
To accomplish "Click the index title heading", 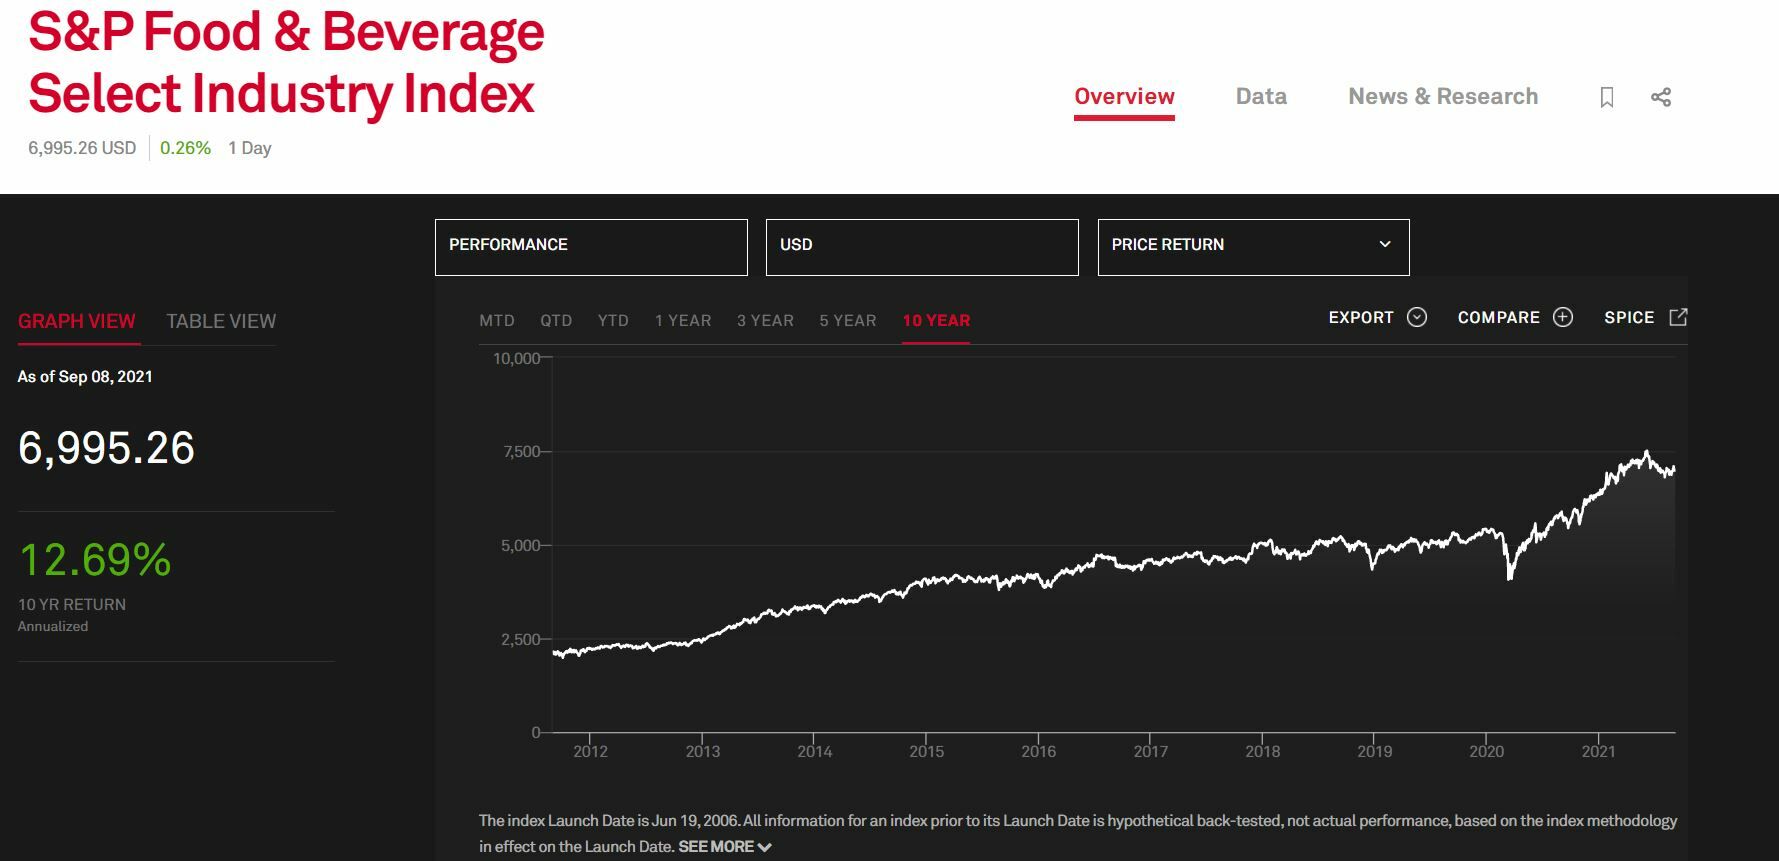I will pos(286,62).
